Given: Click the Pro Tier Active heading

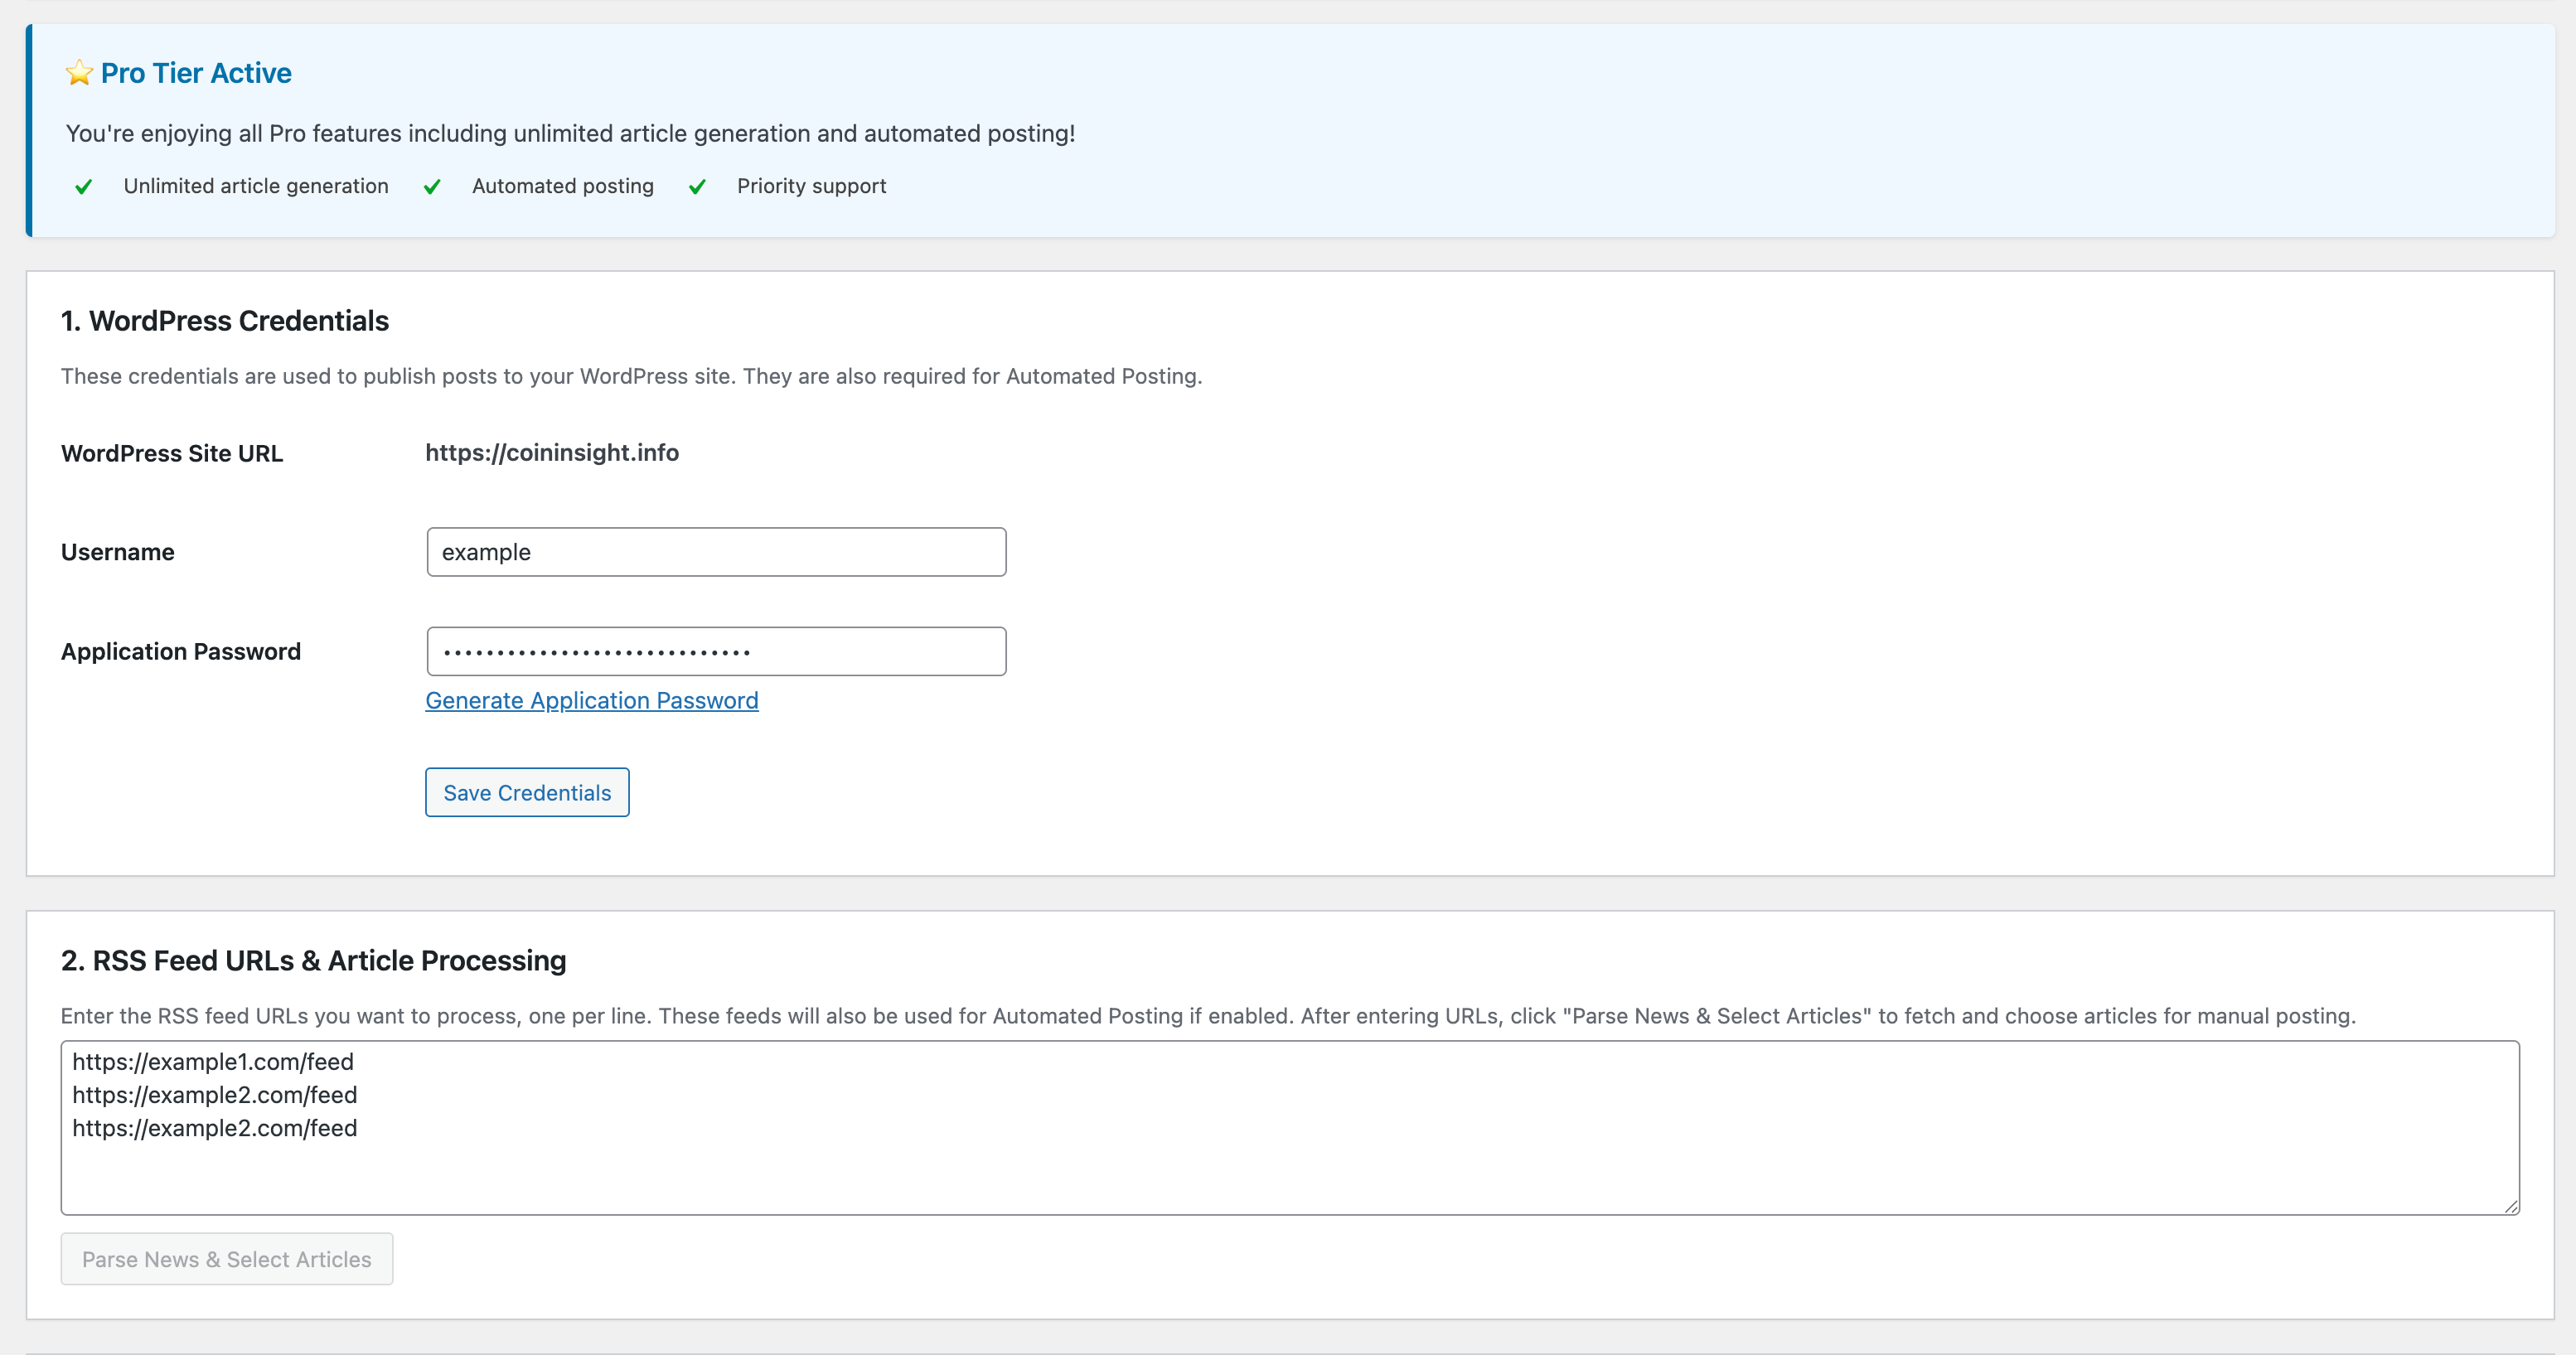Looking at the screenshot, I should click(195, 72).
